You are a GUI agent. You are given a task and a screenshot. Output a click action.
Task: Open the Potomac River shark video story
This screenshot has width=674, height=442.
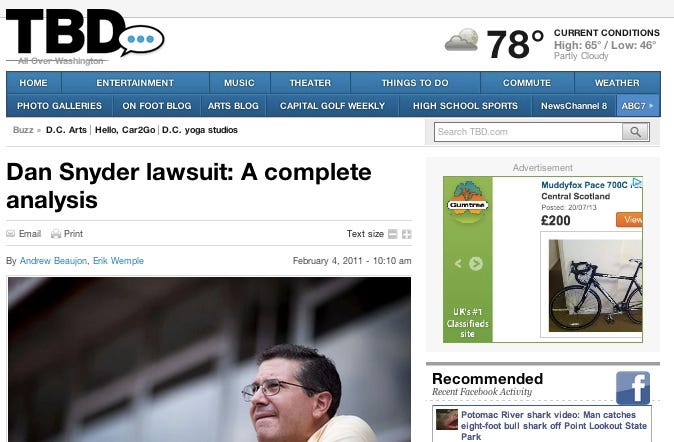click(x=554, y=426)
